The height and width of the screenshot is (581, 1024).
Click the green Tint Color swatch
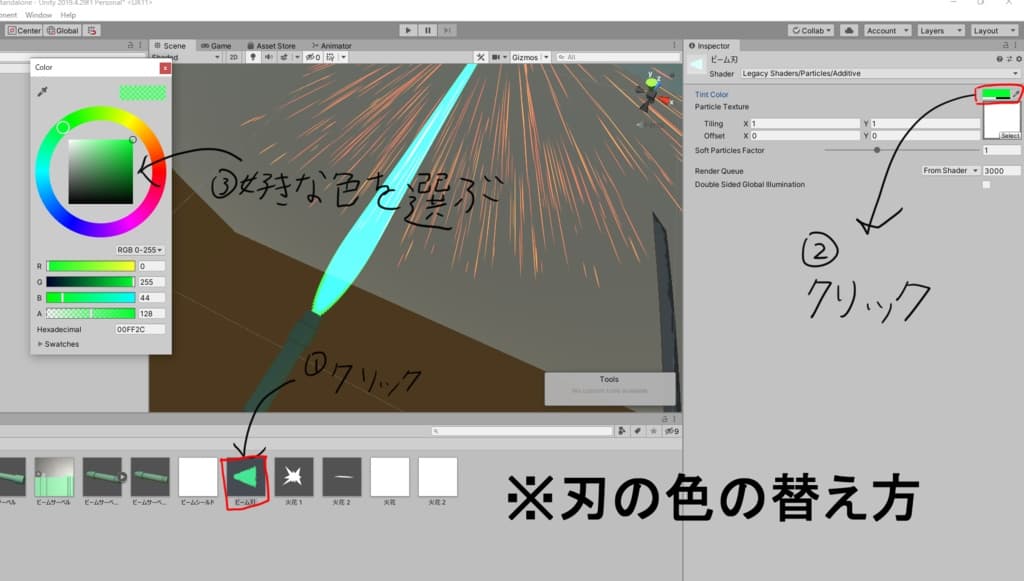[996, 92]
